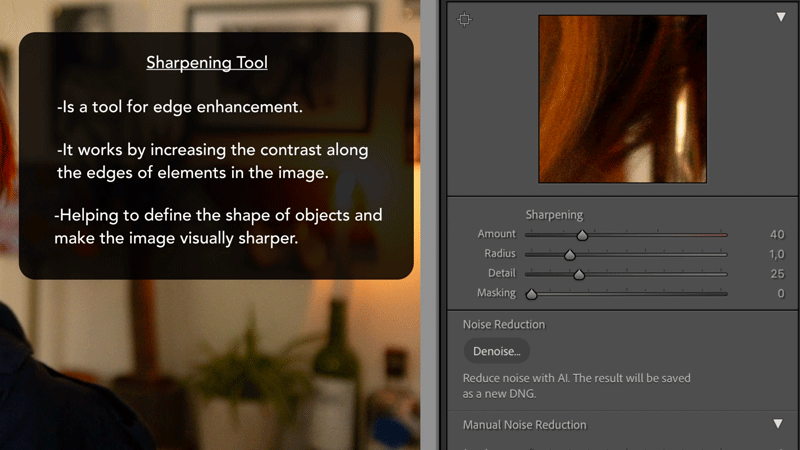The image size is (800, 450).
Task: Click the Manual Noise Reduction heading text
Action: pos(524,425)
